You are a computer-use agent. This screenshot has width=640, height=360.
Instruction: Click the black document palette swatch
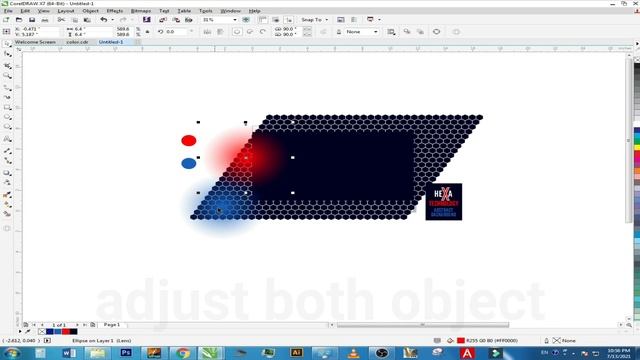(x=73, y=331)
